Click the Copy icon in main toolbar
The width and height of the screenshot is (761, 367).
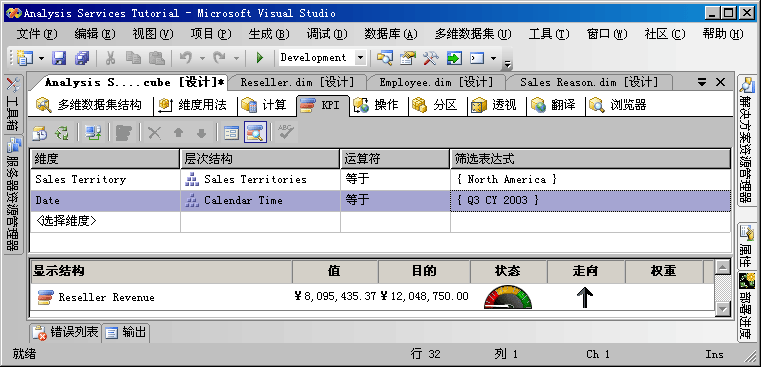pyautogui.click(x=133, y=58)
